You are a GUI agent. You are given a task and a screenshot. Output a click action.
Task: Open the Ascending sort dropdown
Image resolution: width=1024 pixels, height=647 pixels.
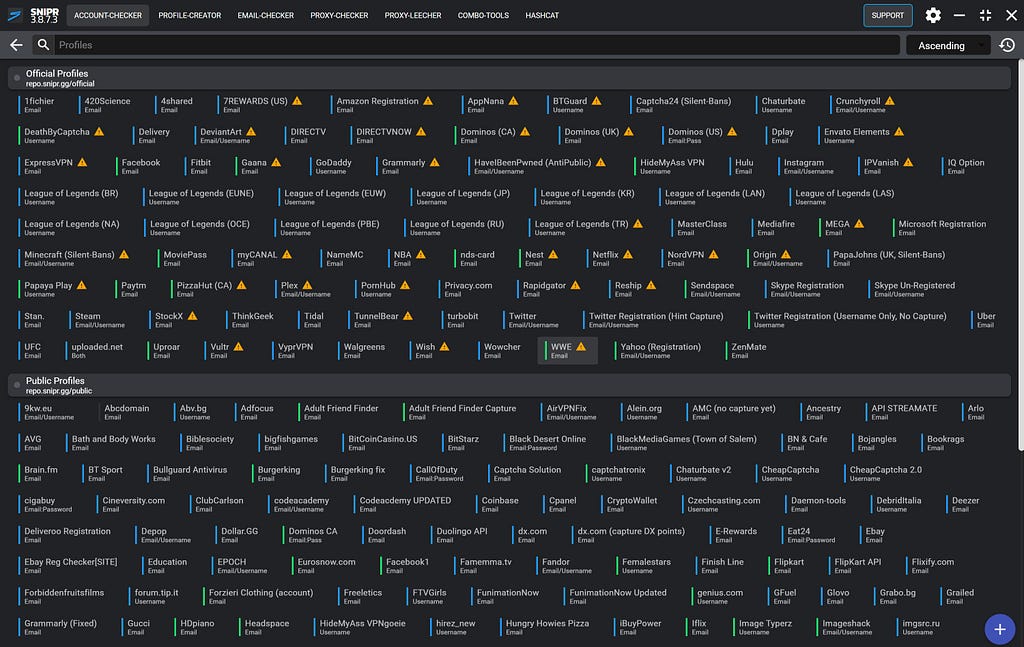tap(948, 45)
